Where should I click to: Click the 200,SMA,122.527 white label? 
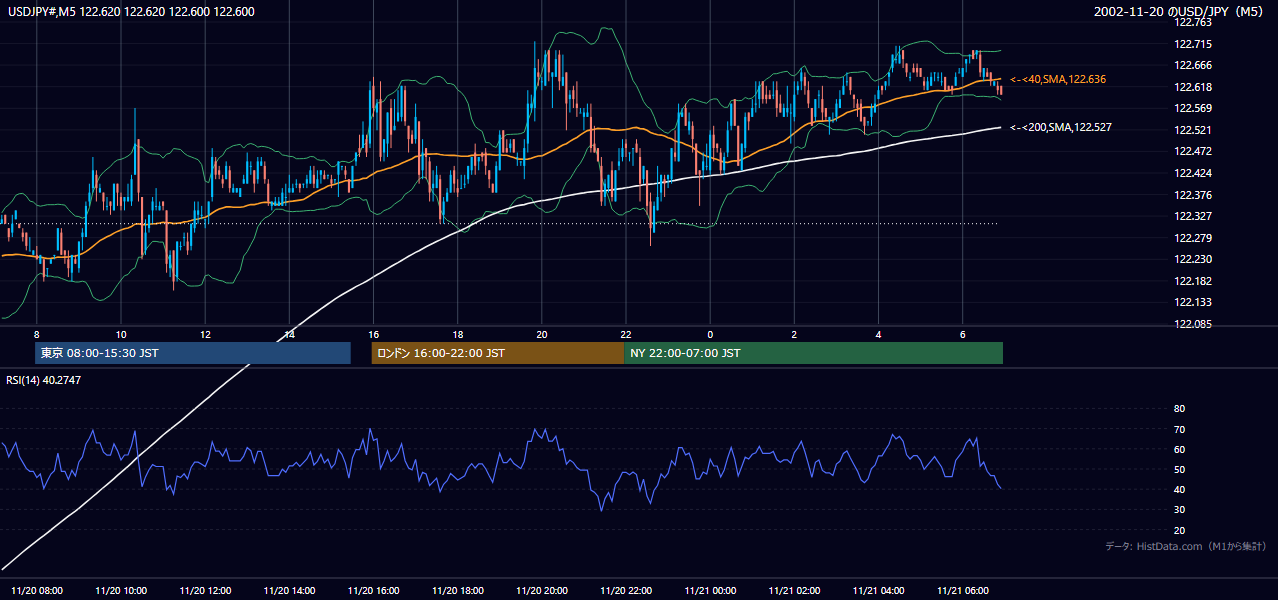[1061, 128]
